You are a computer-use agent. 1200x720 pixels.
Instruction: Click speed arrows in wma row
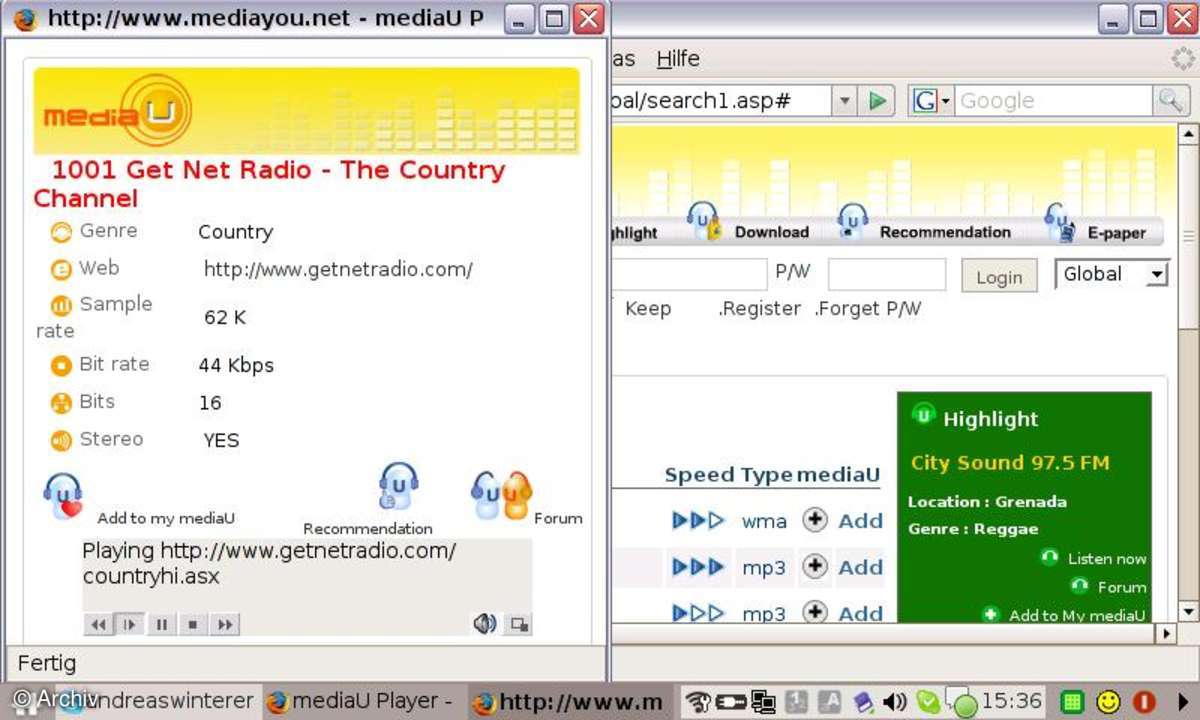point(698,521)
